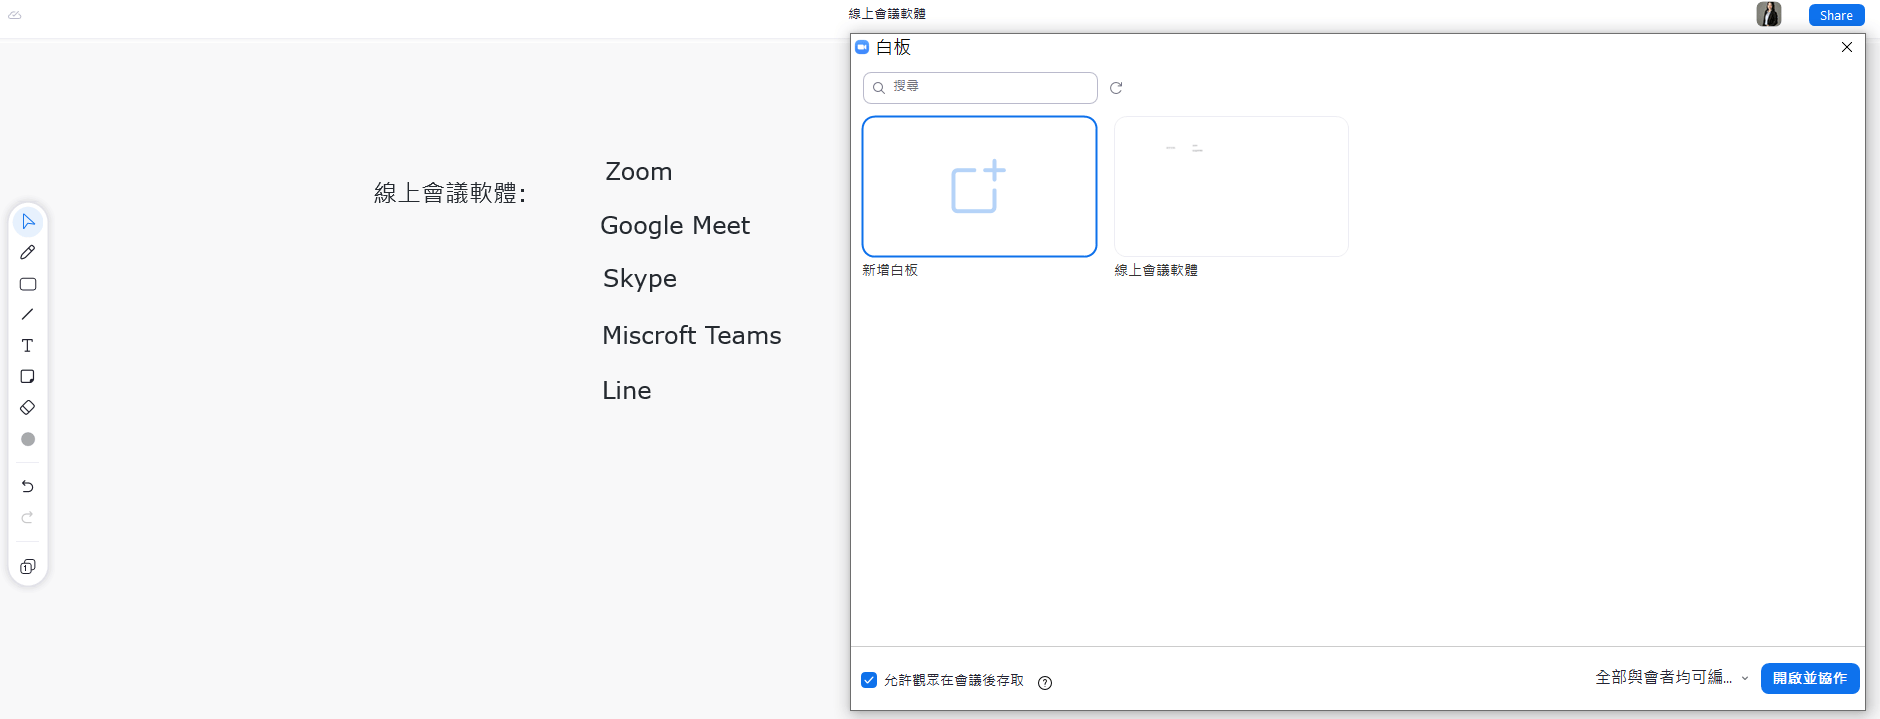Click the Zoom logo icon beside 白板

[862, 47]
